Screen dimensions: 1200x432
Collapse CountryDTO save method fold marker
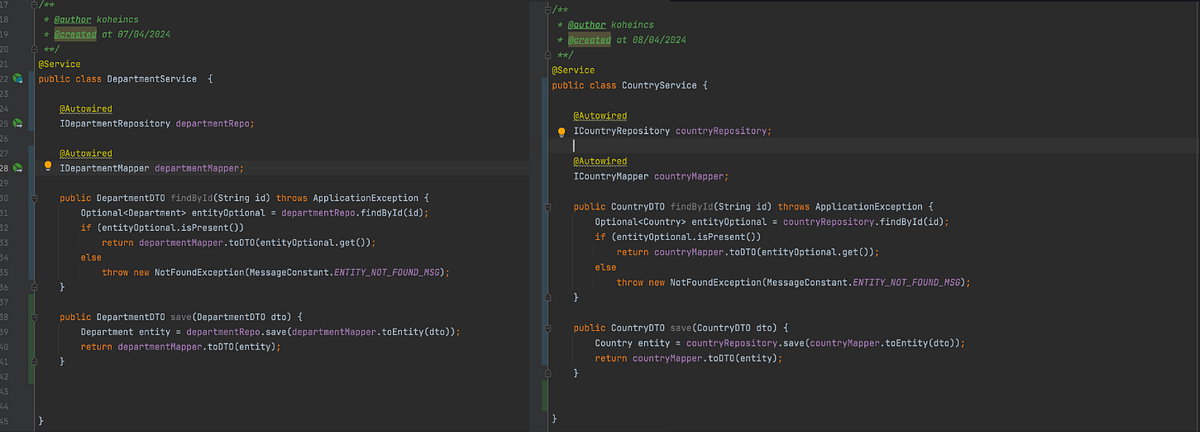pos(548,327)
